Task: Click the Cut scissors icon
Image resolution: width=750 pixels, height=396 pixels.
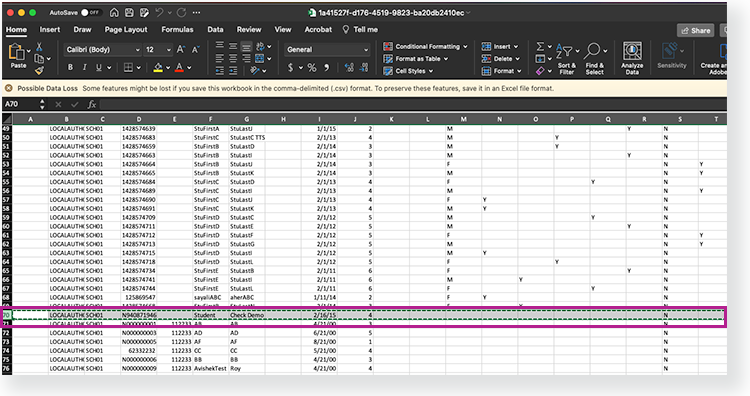Action: [39, 46]
